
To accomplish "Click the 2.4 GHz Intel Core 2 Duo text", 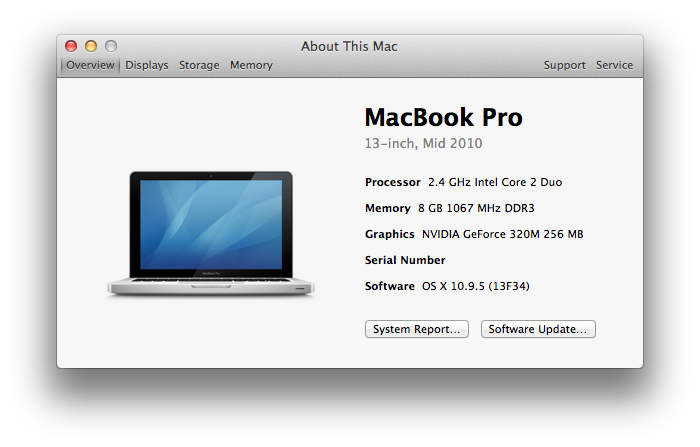I will click(495, 182).
